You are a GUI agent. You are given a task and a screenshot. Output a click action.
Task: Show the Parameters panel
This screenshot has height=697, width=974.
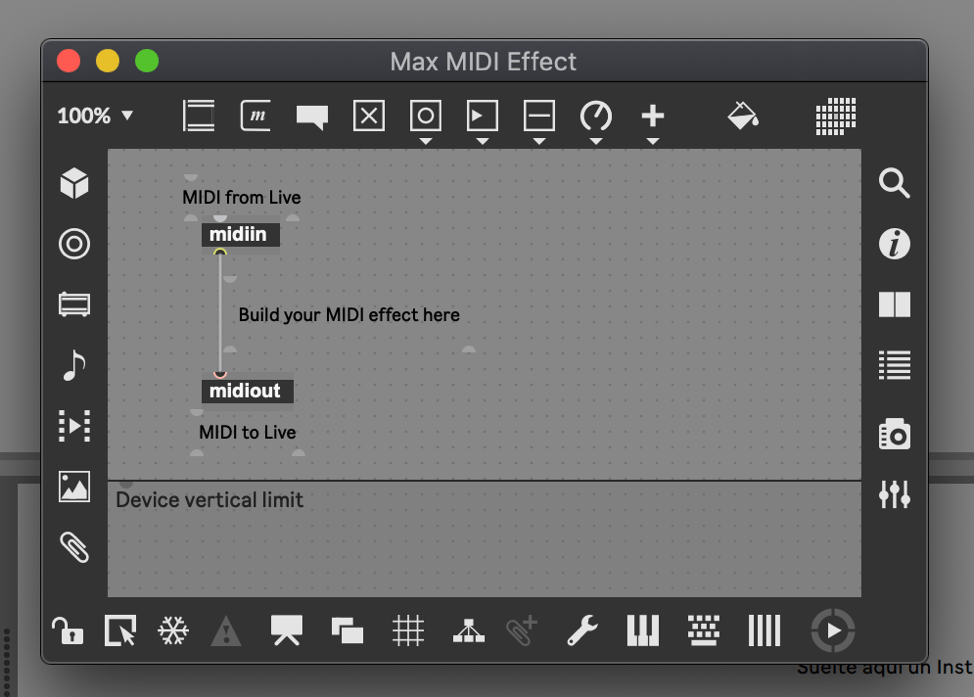coord(893,493)
